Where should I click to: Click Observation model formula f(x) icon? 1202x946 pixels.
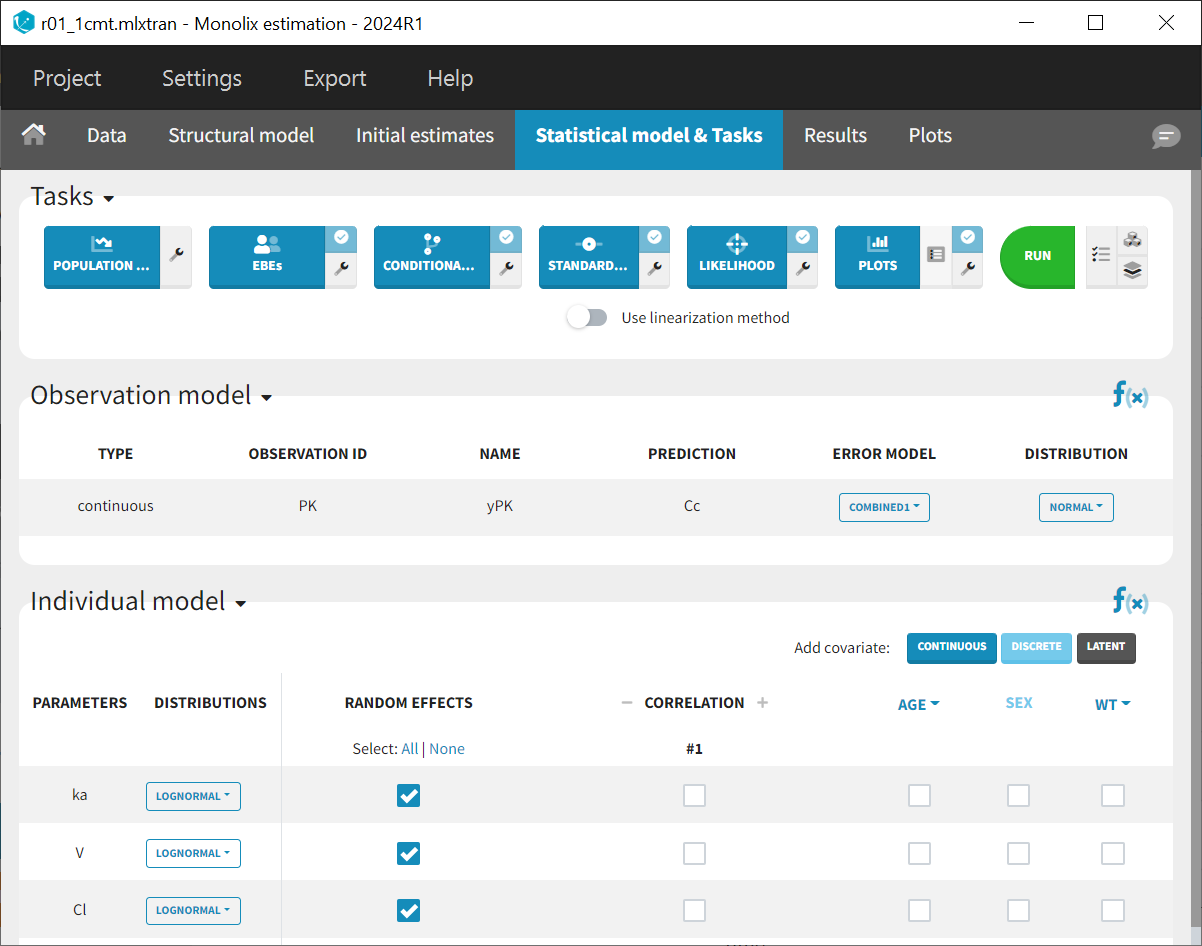[x=1130, y=395]
